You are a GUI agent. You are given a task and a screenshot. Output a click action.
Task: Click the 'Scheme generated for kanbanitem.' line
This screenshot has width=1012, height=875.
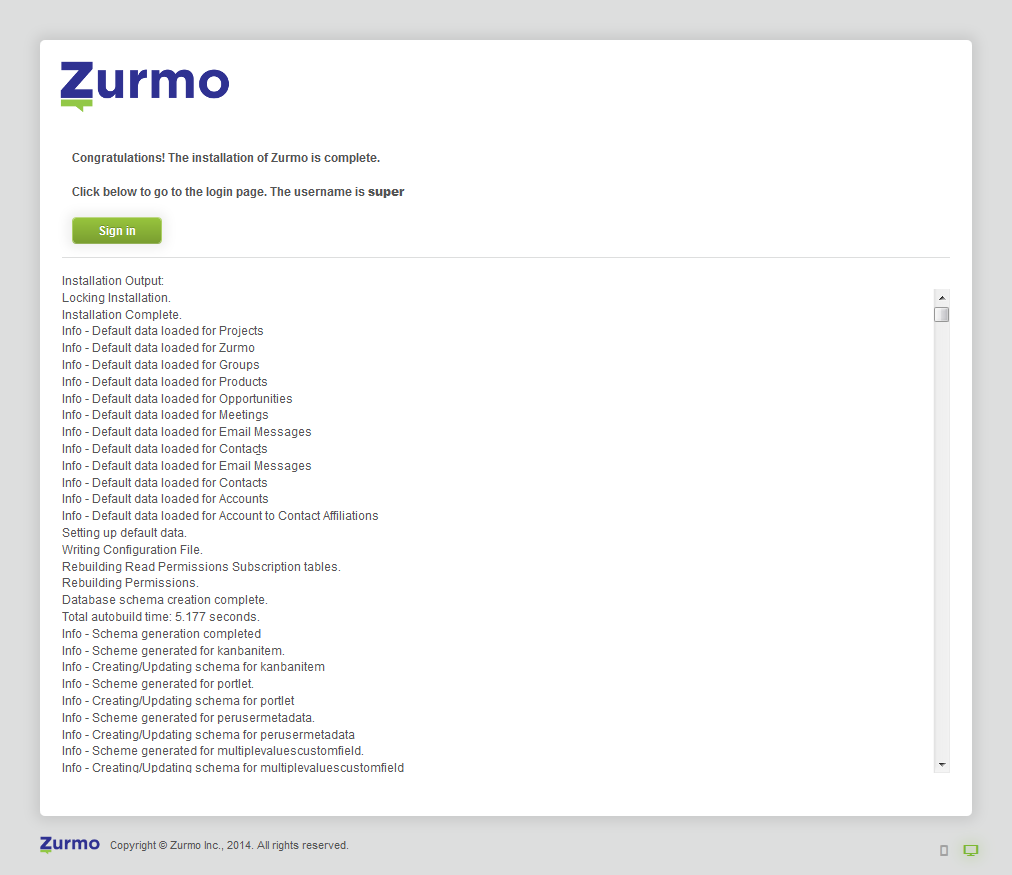click(173, 651)
